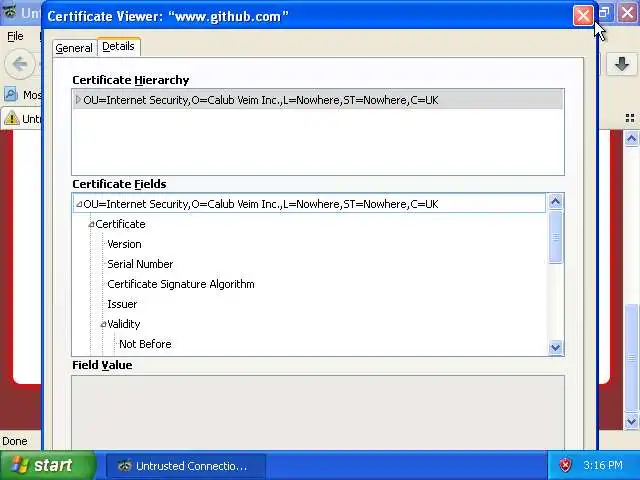Select Certificate Signature Algorithm field
This screenshot has height=480, width=640.
181,284
